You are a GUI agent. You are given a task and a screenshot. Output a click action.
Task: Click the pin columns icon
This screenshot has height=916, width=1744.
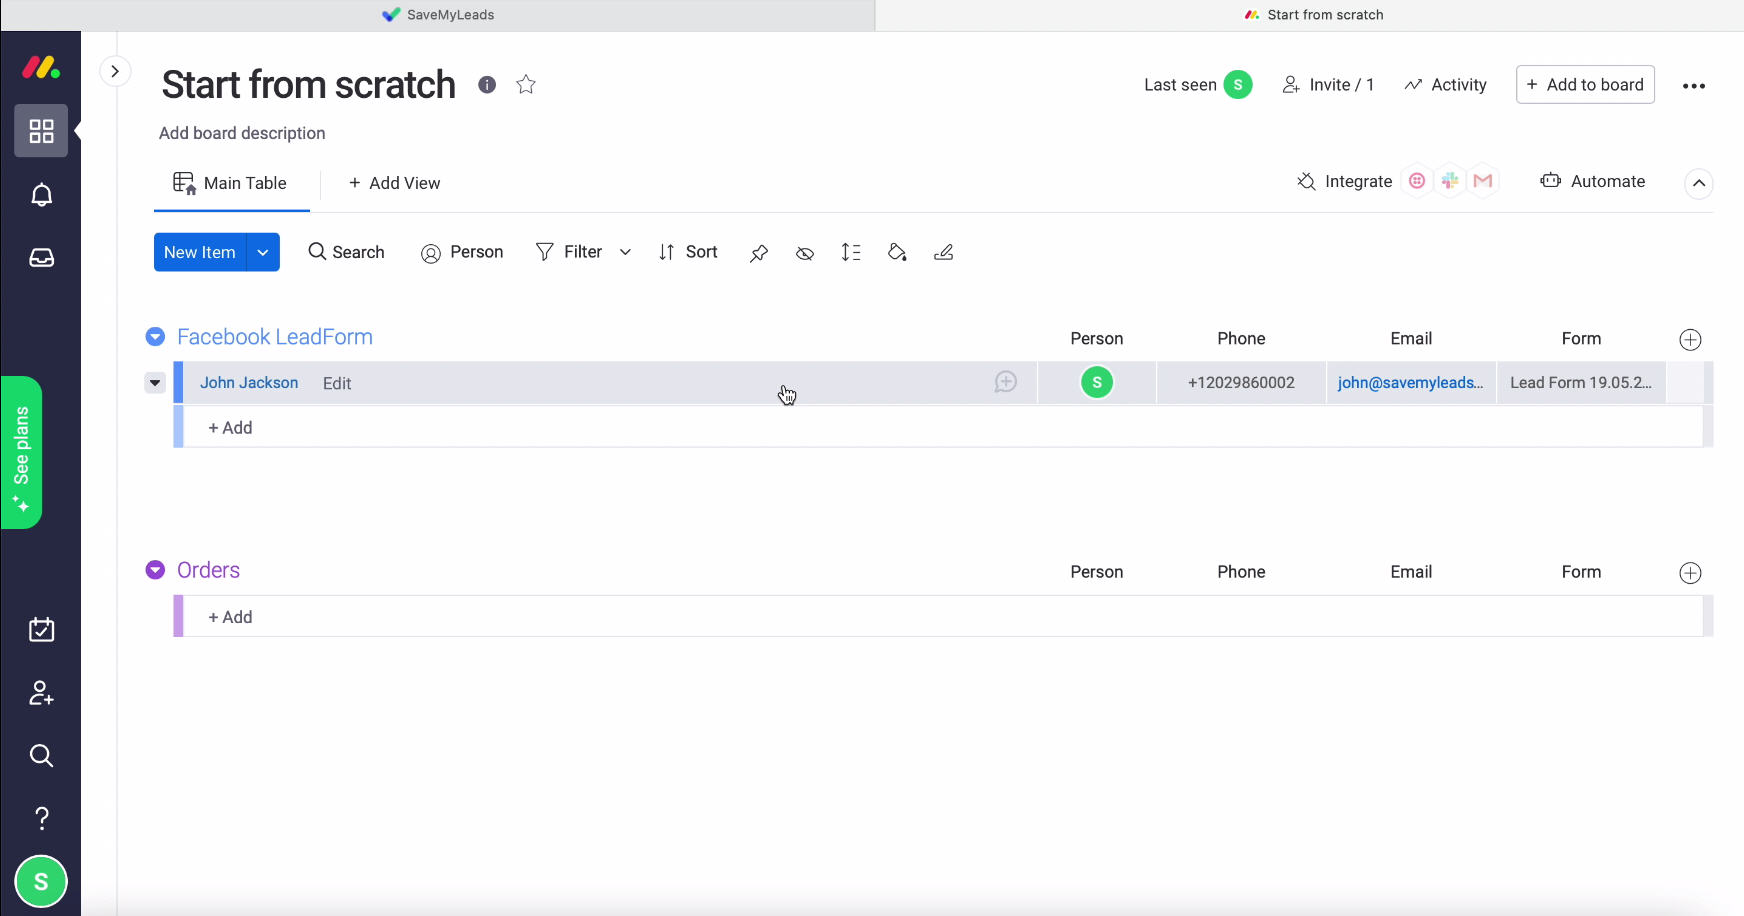tap(759, 253)
